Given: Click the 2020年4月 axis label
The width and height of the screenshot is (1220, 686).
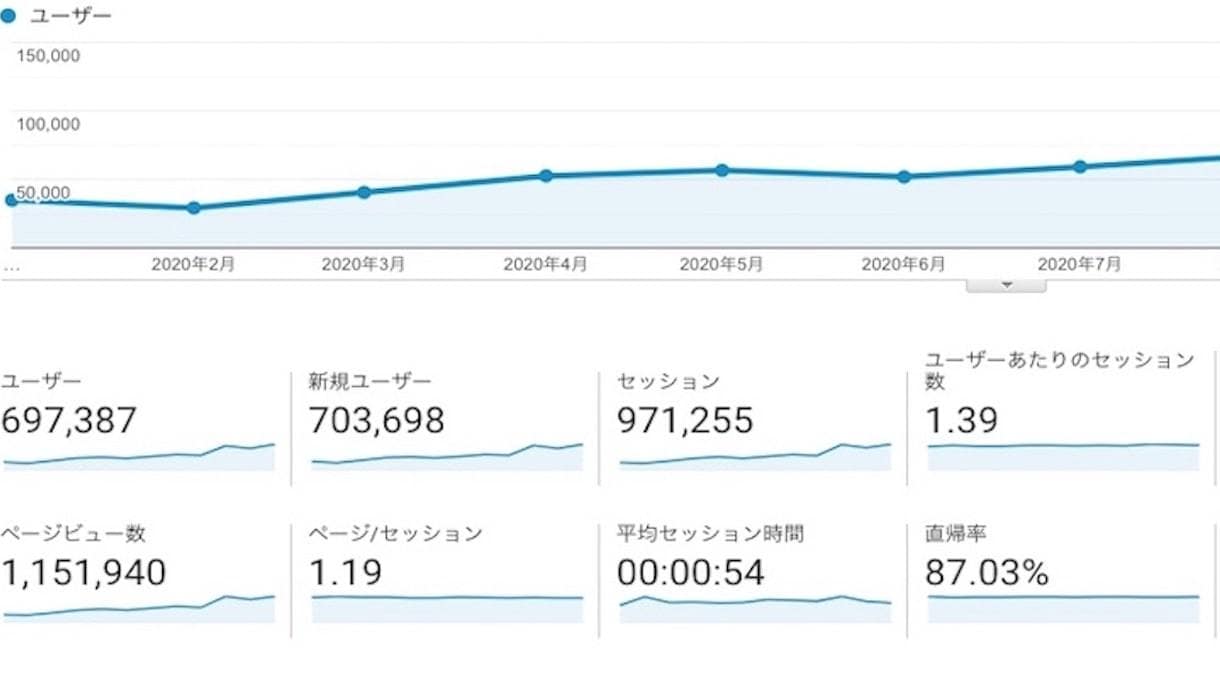Looking at the screenshot, I should 545,265.
